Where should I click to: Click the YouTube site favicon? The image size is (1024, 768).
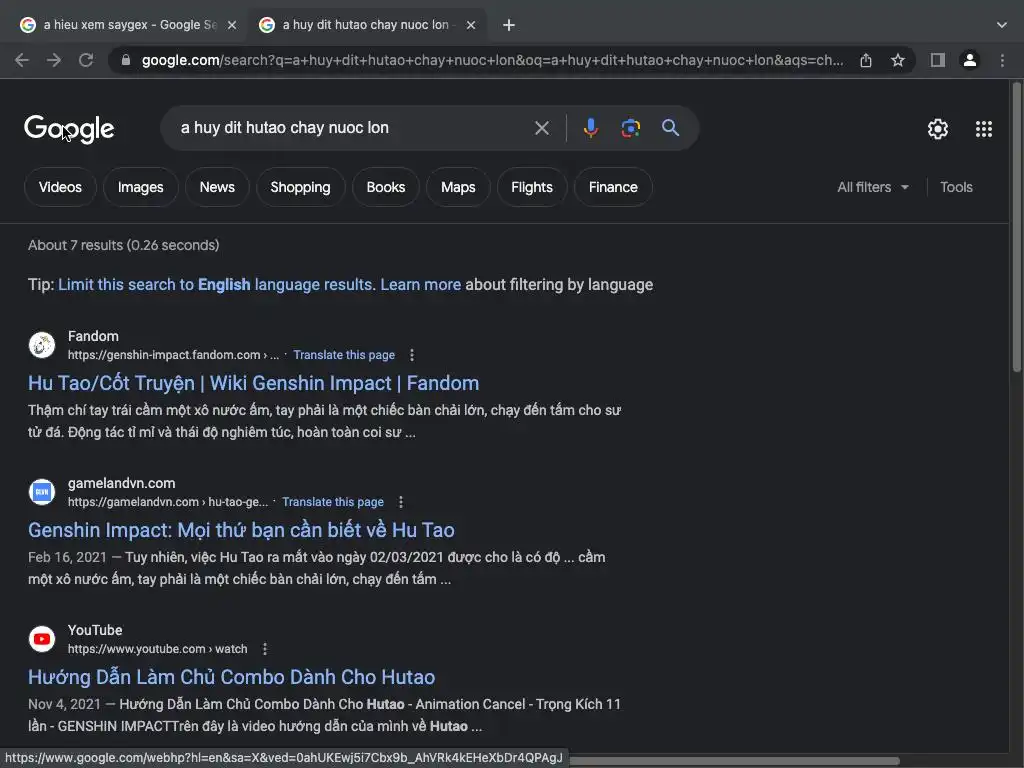click(x=42, y=639)
